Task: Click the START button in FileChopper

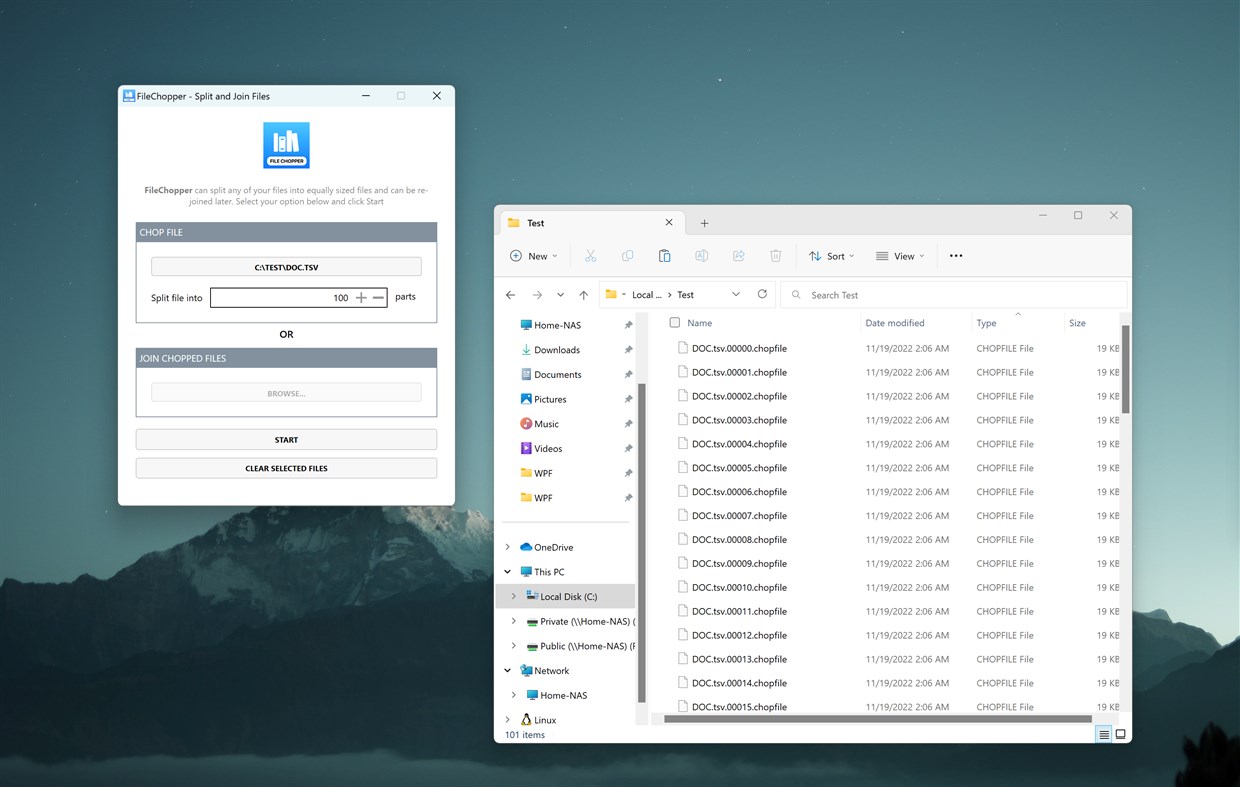Action: point(286,439)
